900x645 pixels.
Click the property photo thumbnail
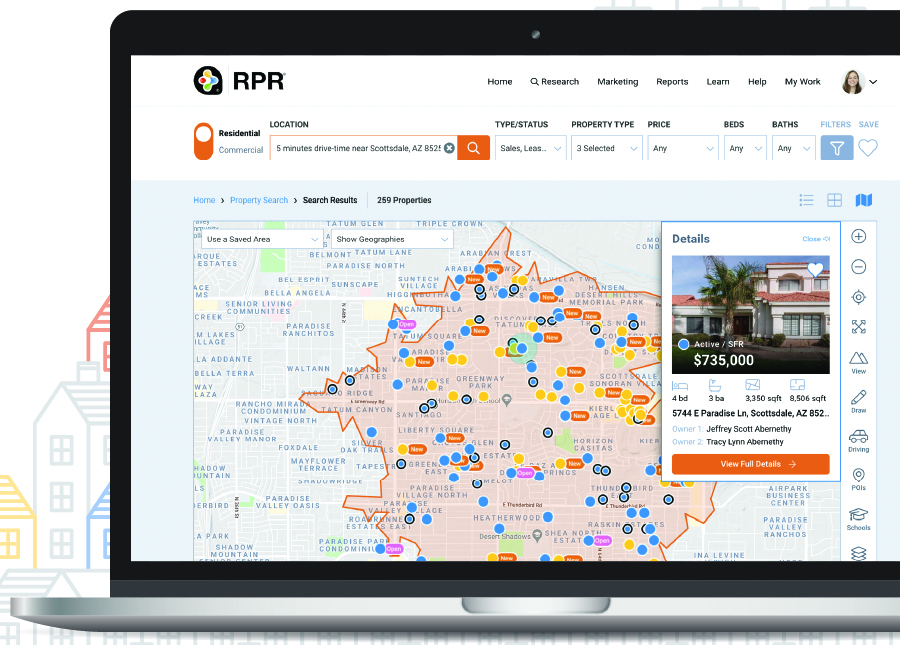coord(751,314)
